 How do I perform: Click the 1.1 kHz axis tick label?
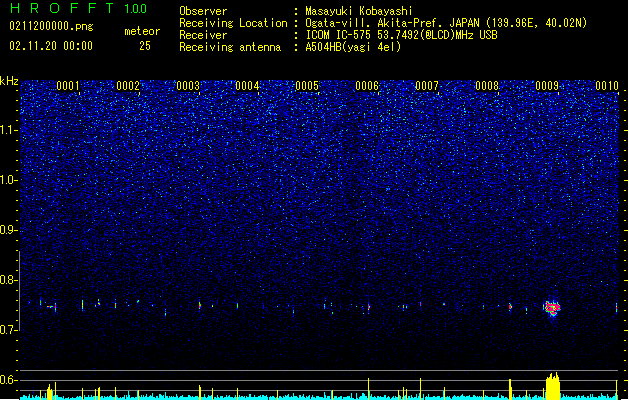(9, 130)
